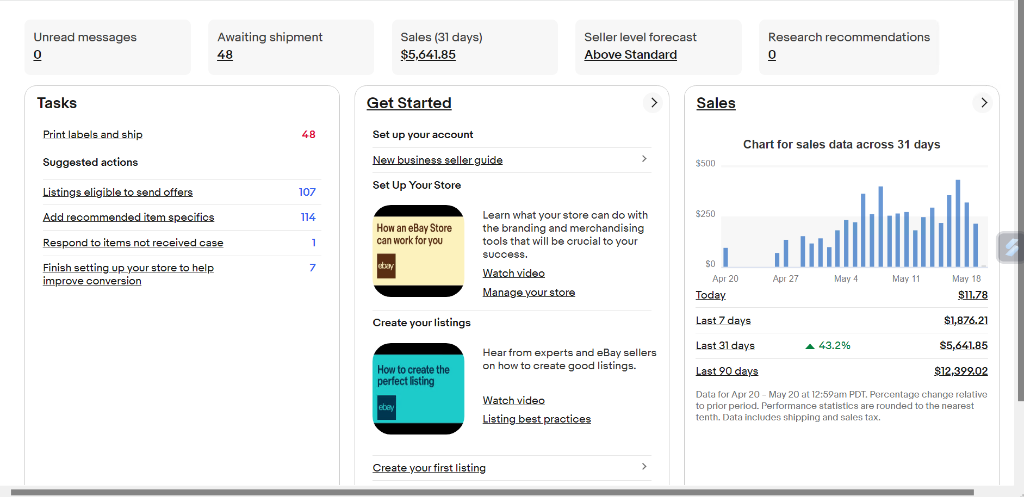Click Watch video under Create your listings
The height and width of the screenshot is (497, 1024).
pos(513,400)
